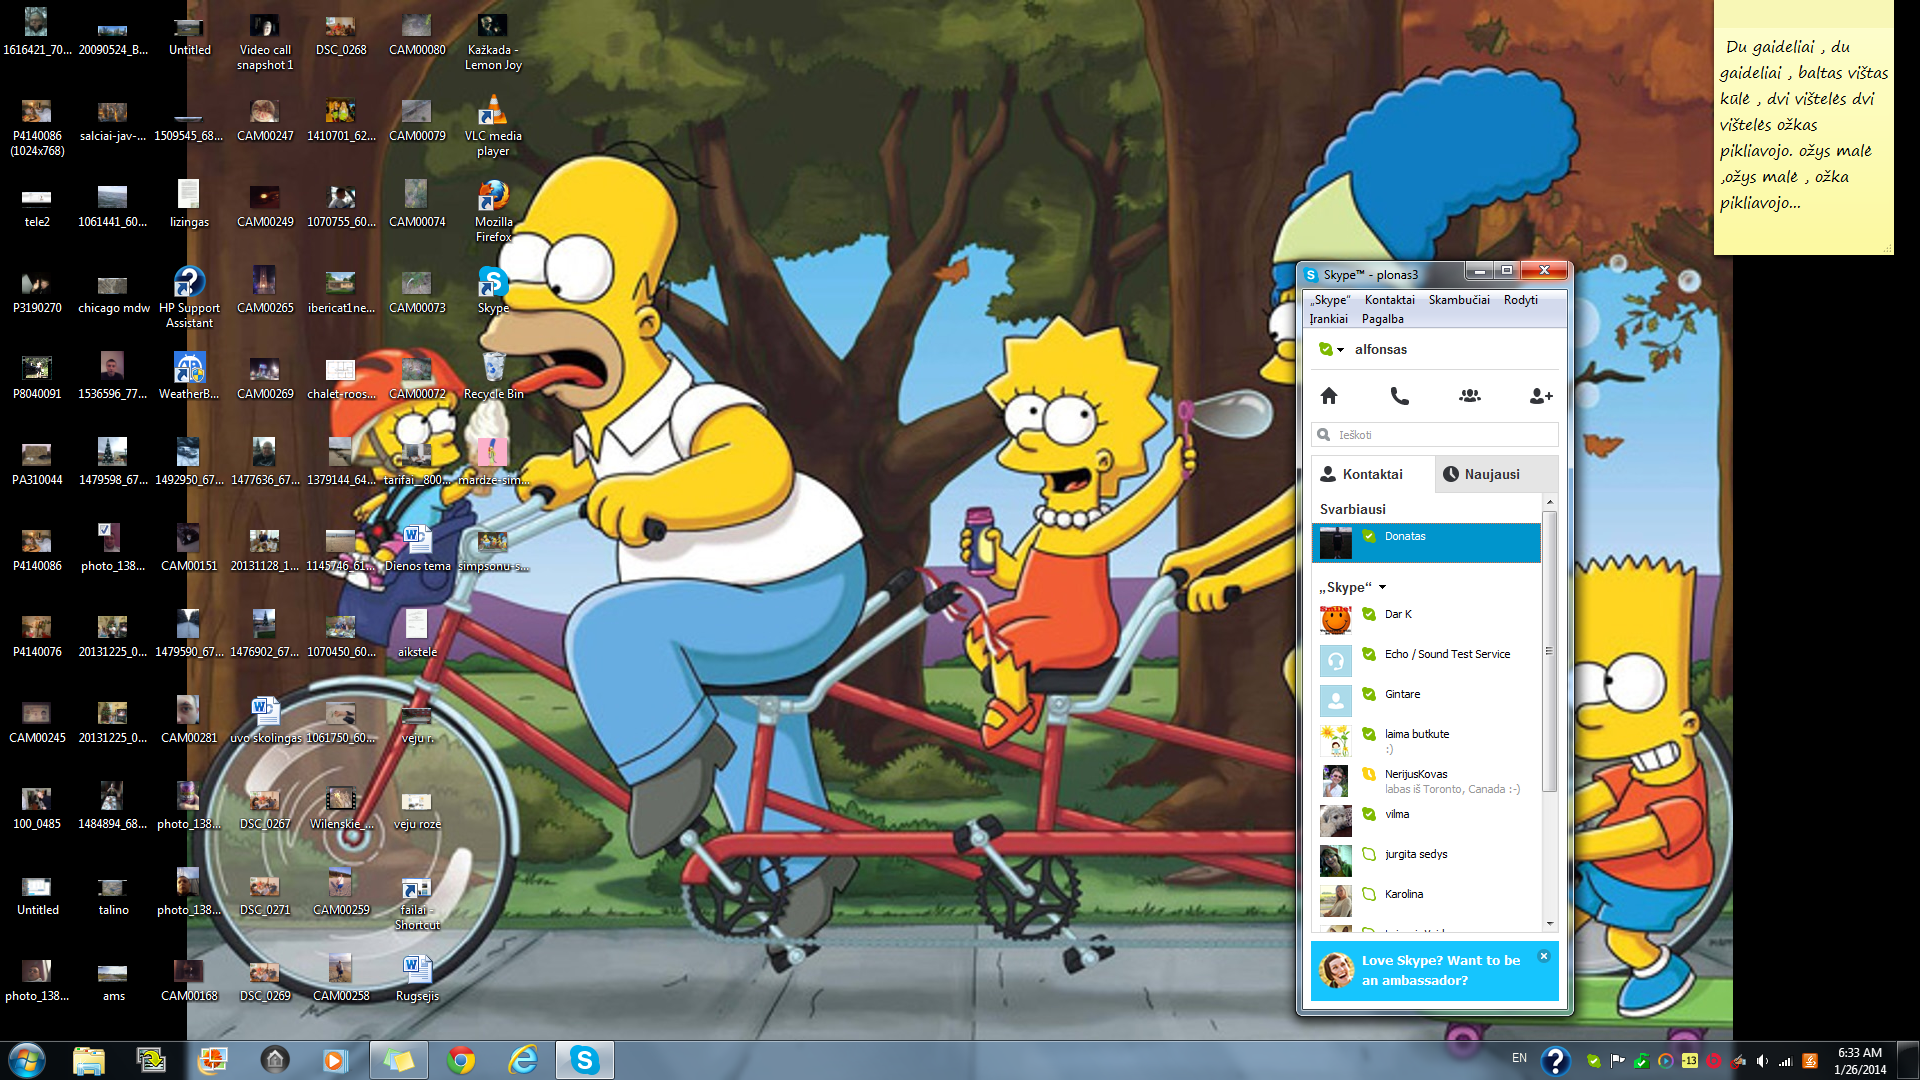
Task: Open lizingas document on desktop
Action: [189, 204]
